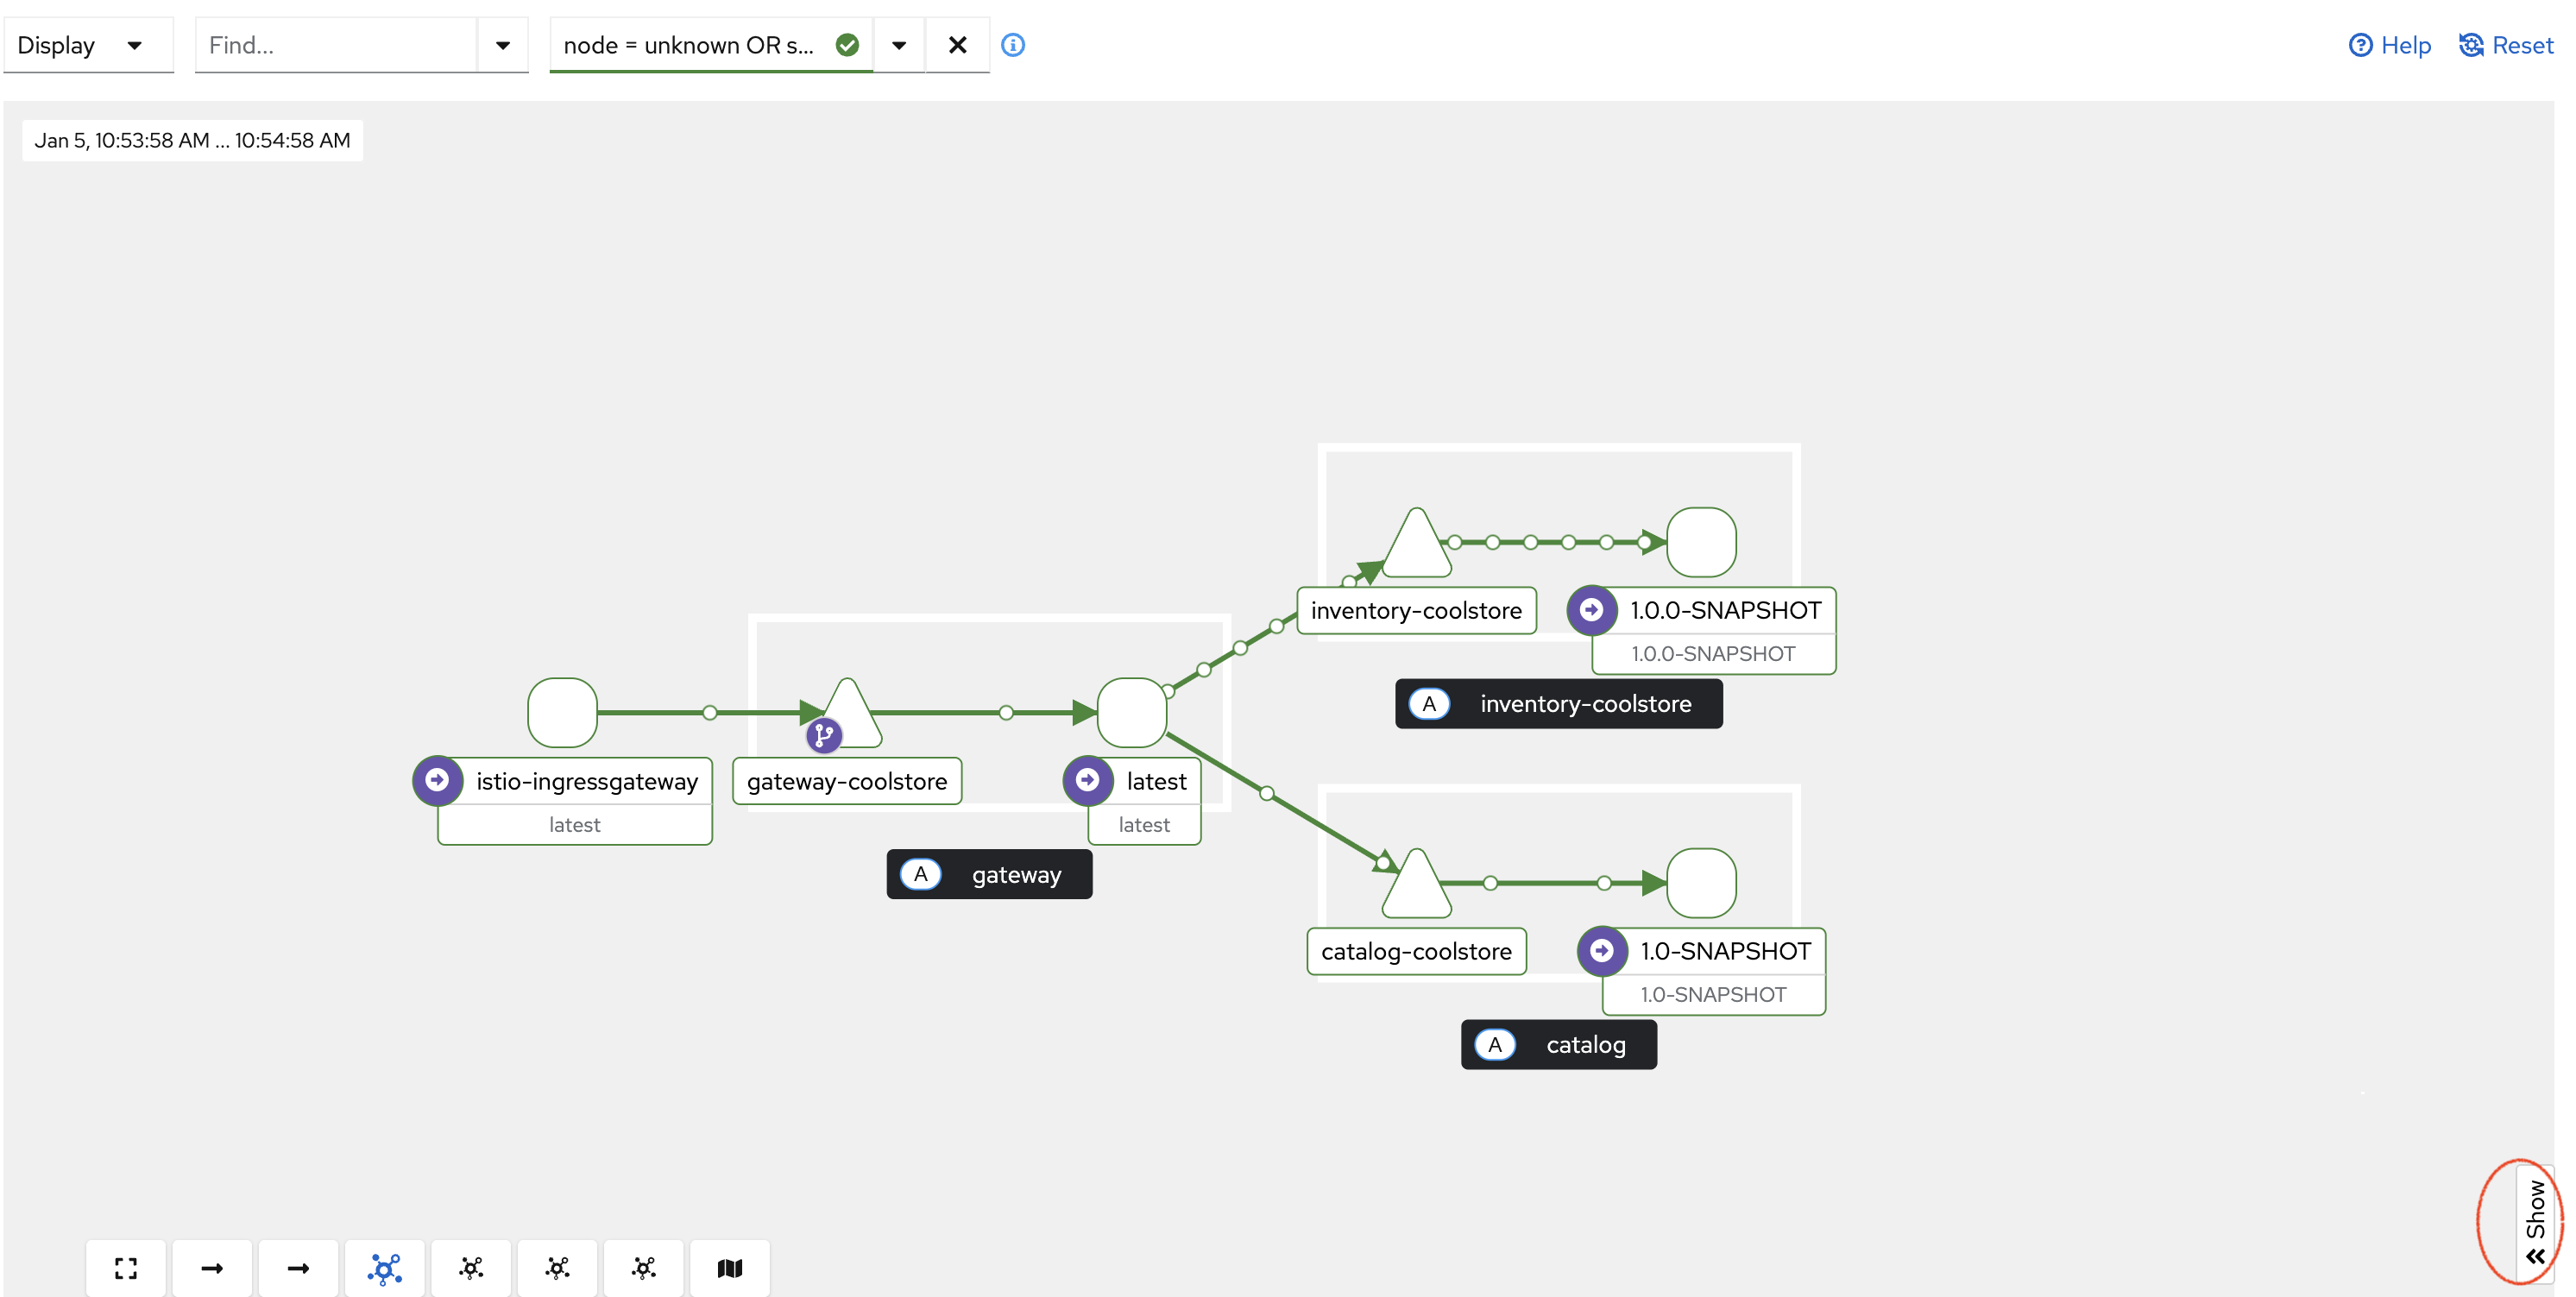Screen dimensions: 2576x1297
Task: Click the Reset icon at top right
Action: click(x=2470, y=45)
